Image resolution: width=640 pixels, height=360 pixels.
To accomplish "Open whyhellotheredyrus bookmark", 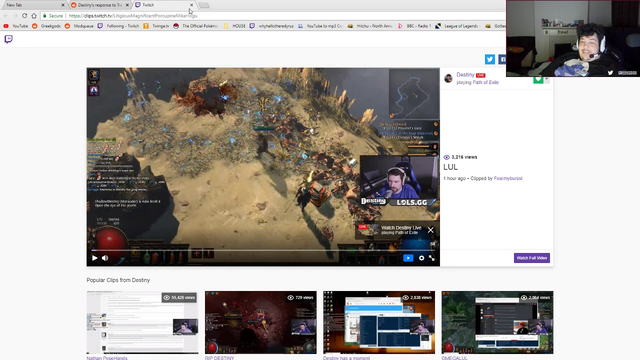I will [x=272, y=26].
